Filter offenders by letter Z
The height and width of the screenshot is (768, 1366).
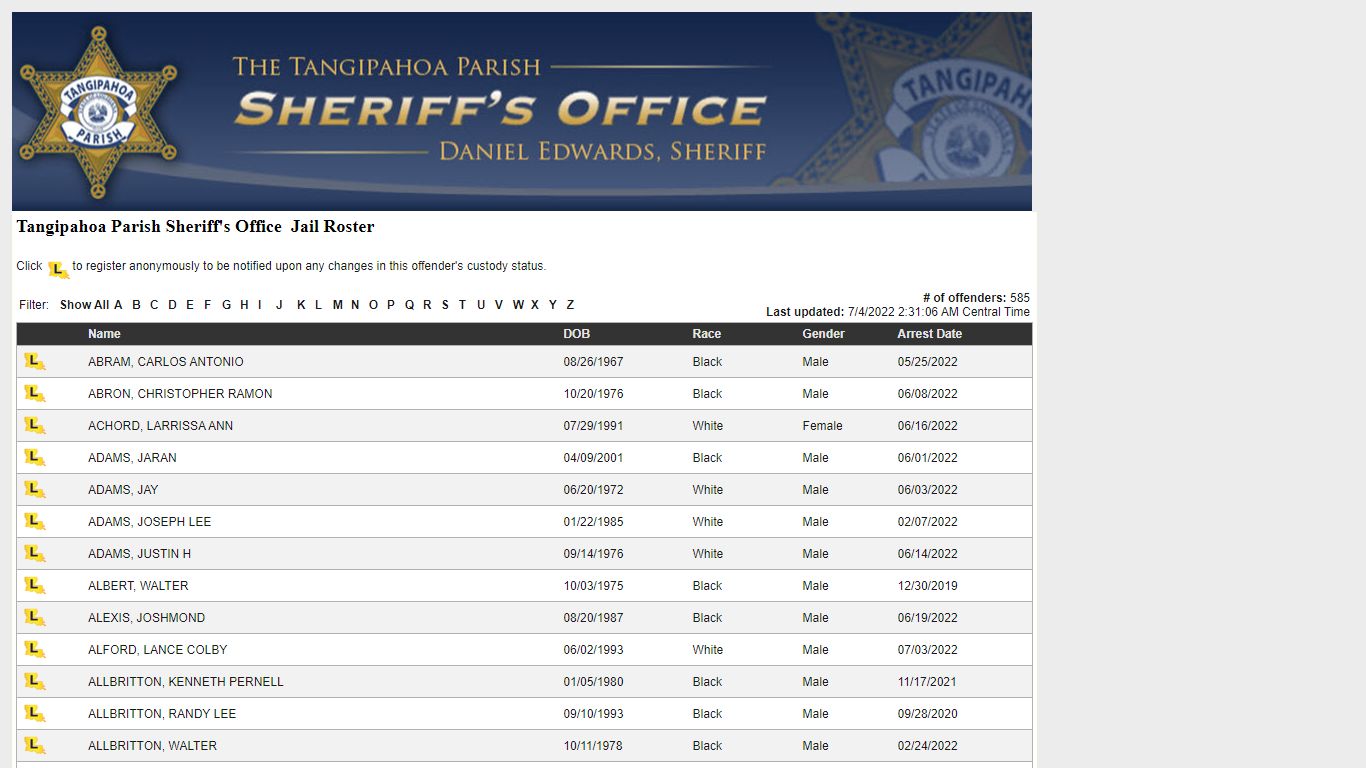click(570, 305)
